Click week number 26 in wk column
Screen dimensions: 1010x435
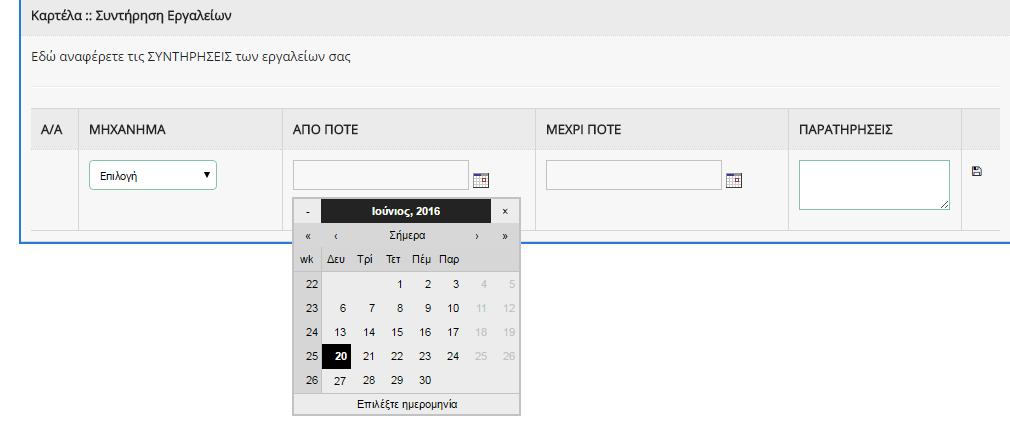coord(312,380)
